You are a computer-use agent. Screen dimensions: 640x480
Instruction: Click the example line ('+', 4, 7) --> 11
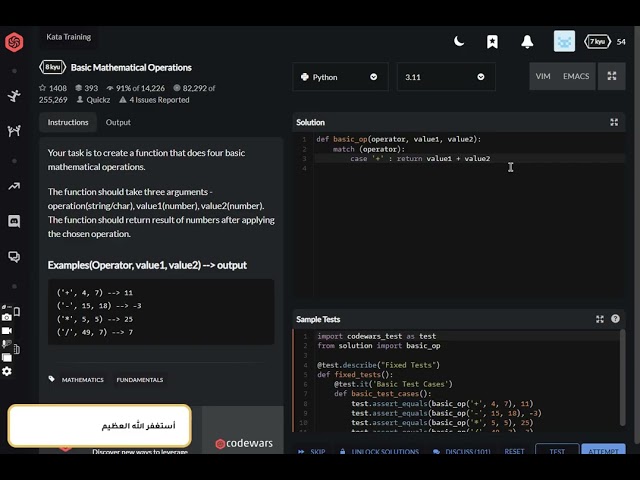pyautogui.click(x=95, y=293)
